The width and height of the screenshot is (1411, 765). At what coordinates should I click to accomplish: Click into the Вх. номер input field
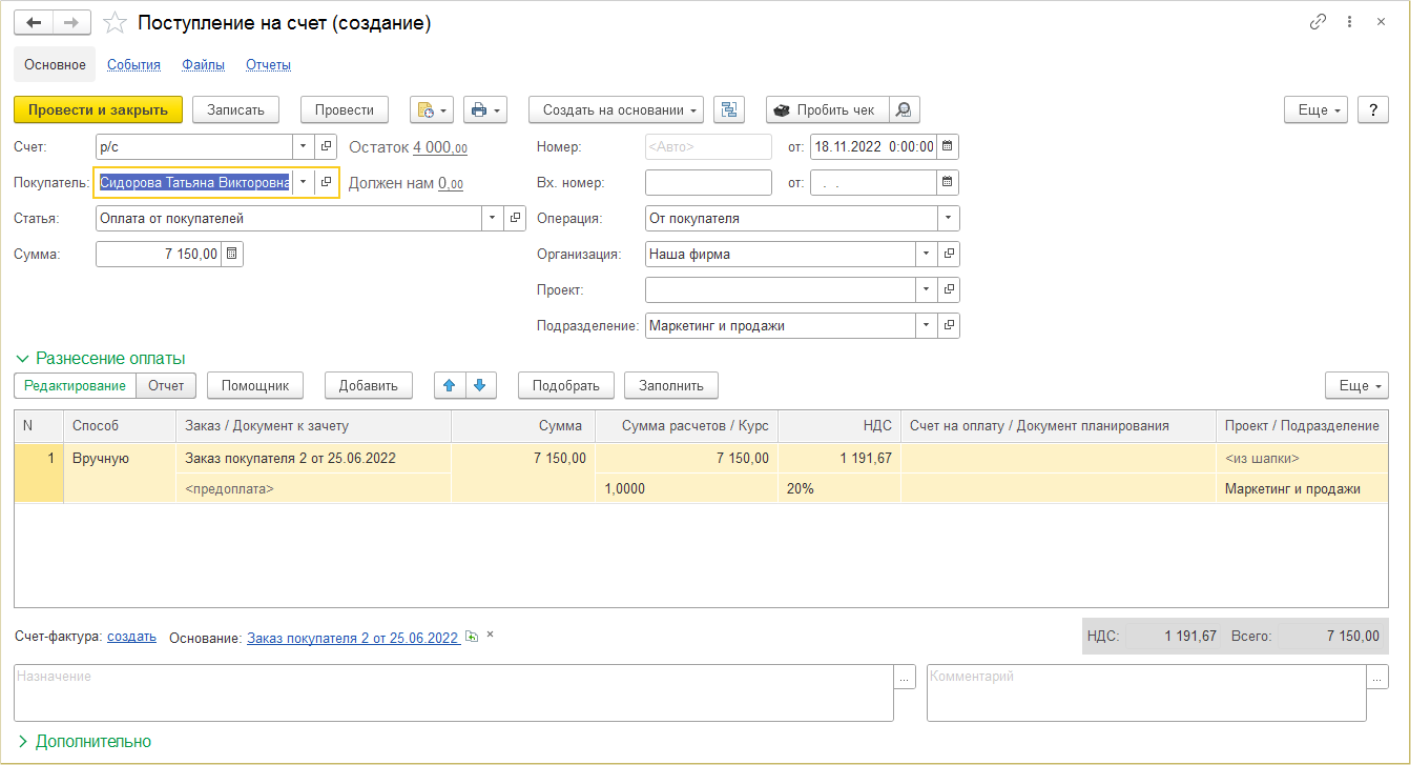click(x=709, y=183)
